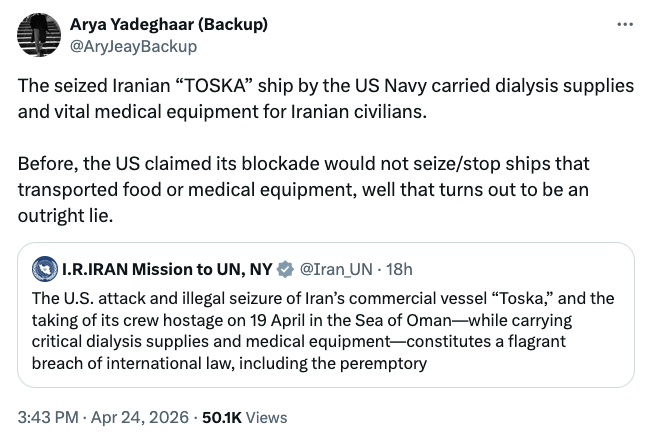Click the @AryJeayBackup handle
652x438 pixels.
[x=132, y=46]
